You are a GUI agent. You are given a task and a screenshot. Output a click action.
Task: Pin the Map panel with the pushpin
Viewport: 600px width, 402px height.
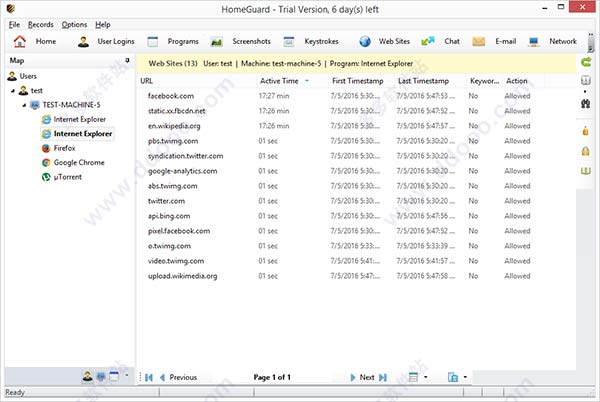127,60
